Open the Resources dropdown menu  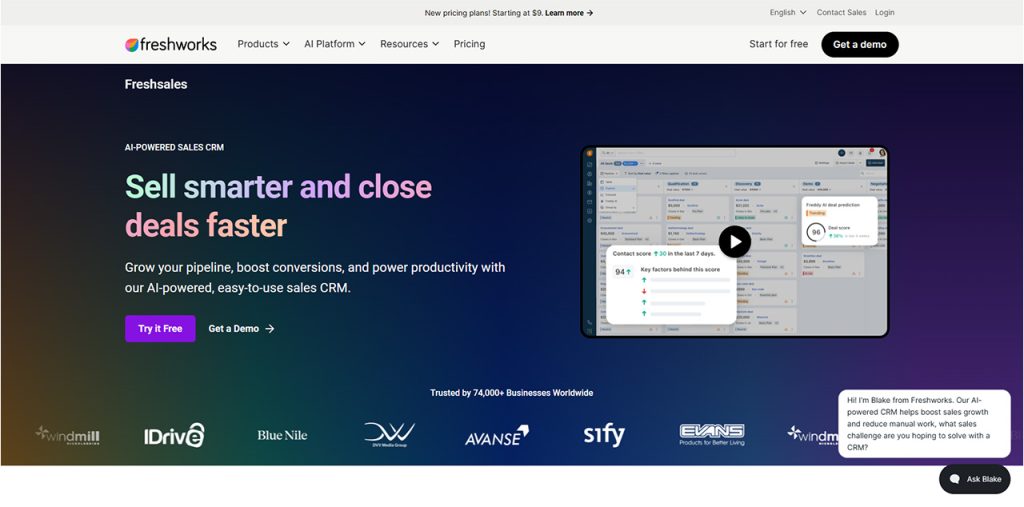pos(409,44)
